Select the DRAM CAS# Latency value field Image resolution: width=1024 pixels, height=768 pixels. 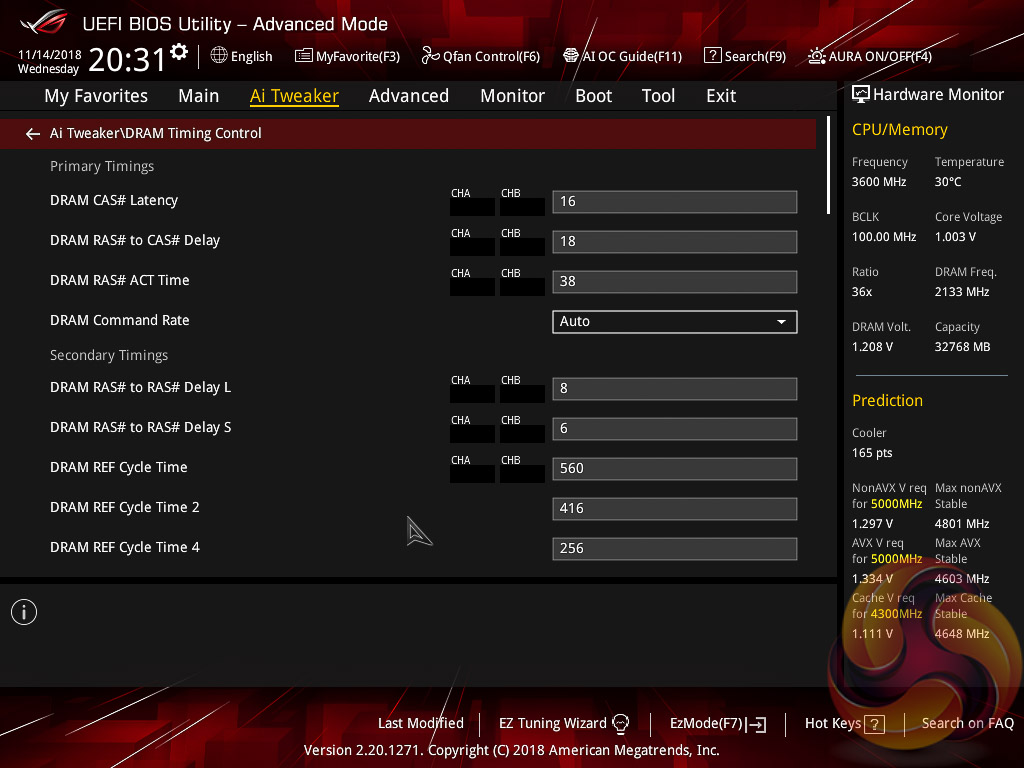(x=674, y=201)
